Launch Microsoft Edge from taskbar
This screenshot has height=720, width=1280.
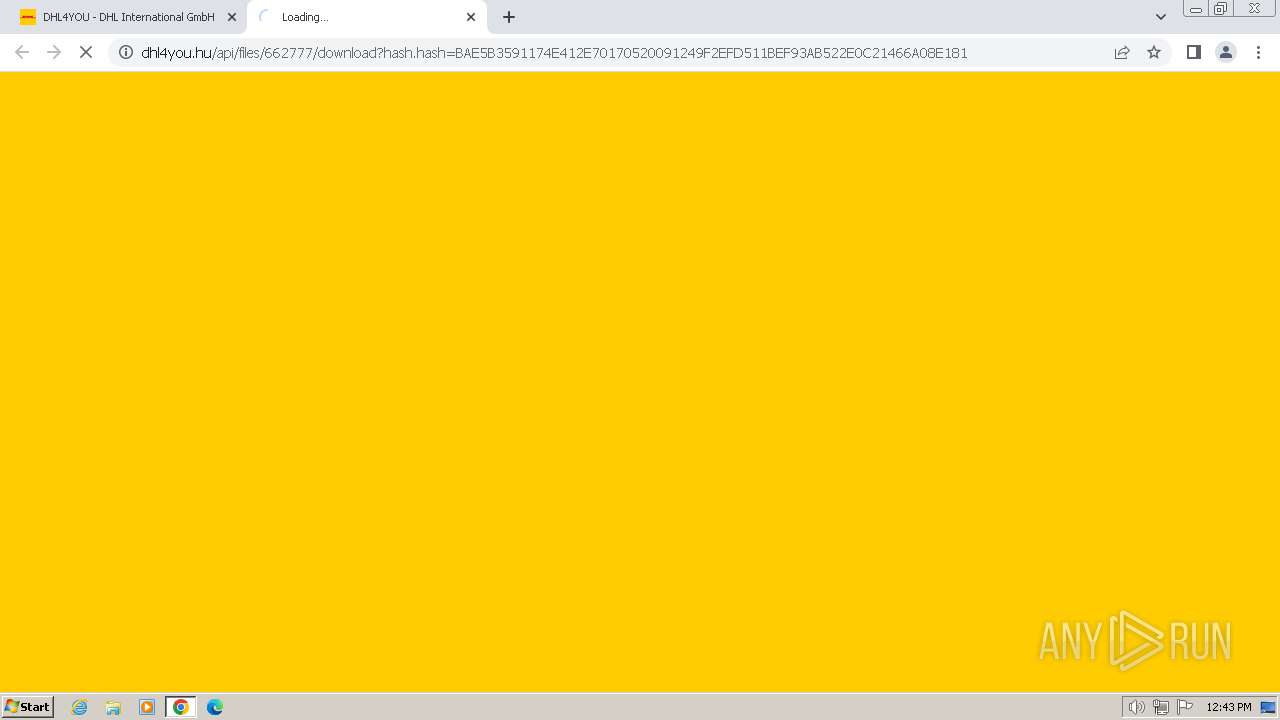click(x=215, y=707)
